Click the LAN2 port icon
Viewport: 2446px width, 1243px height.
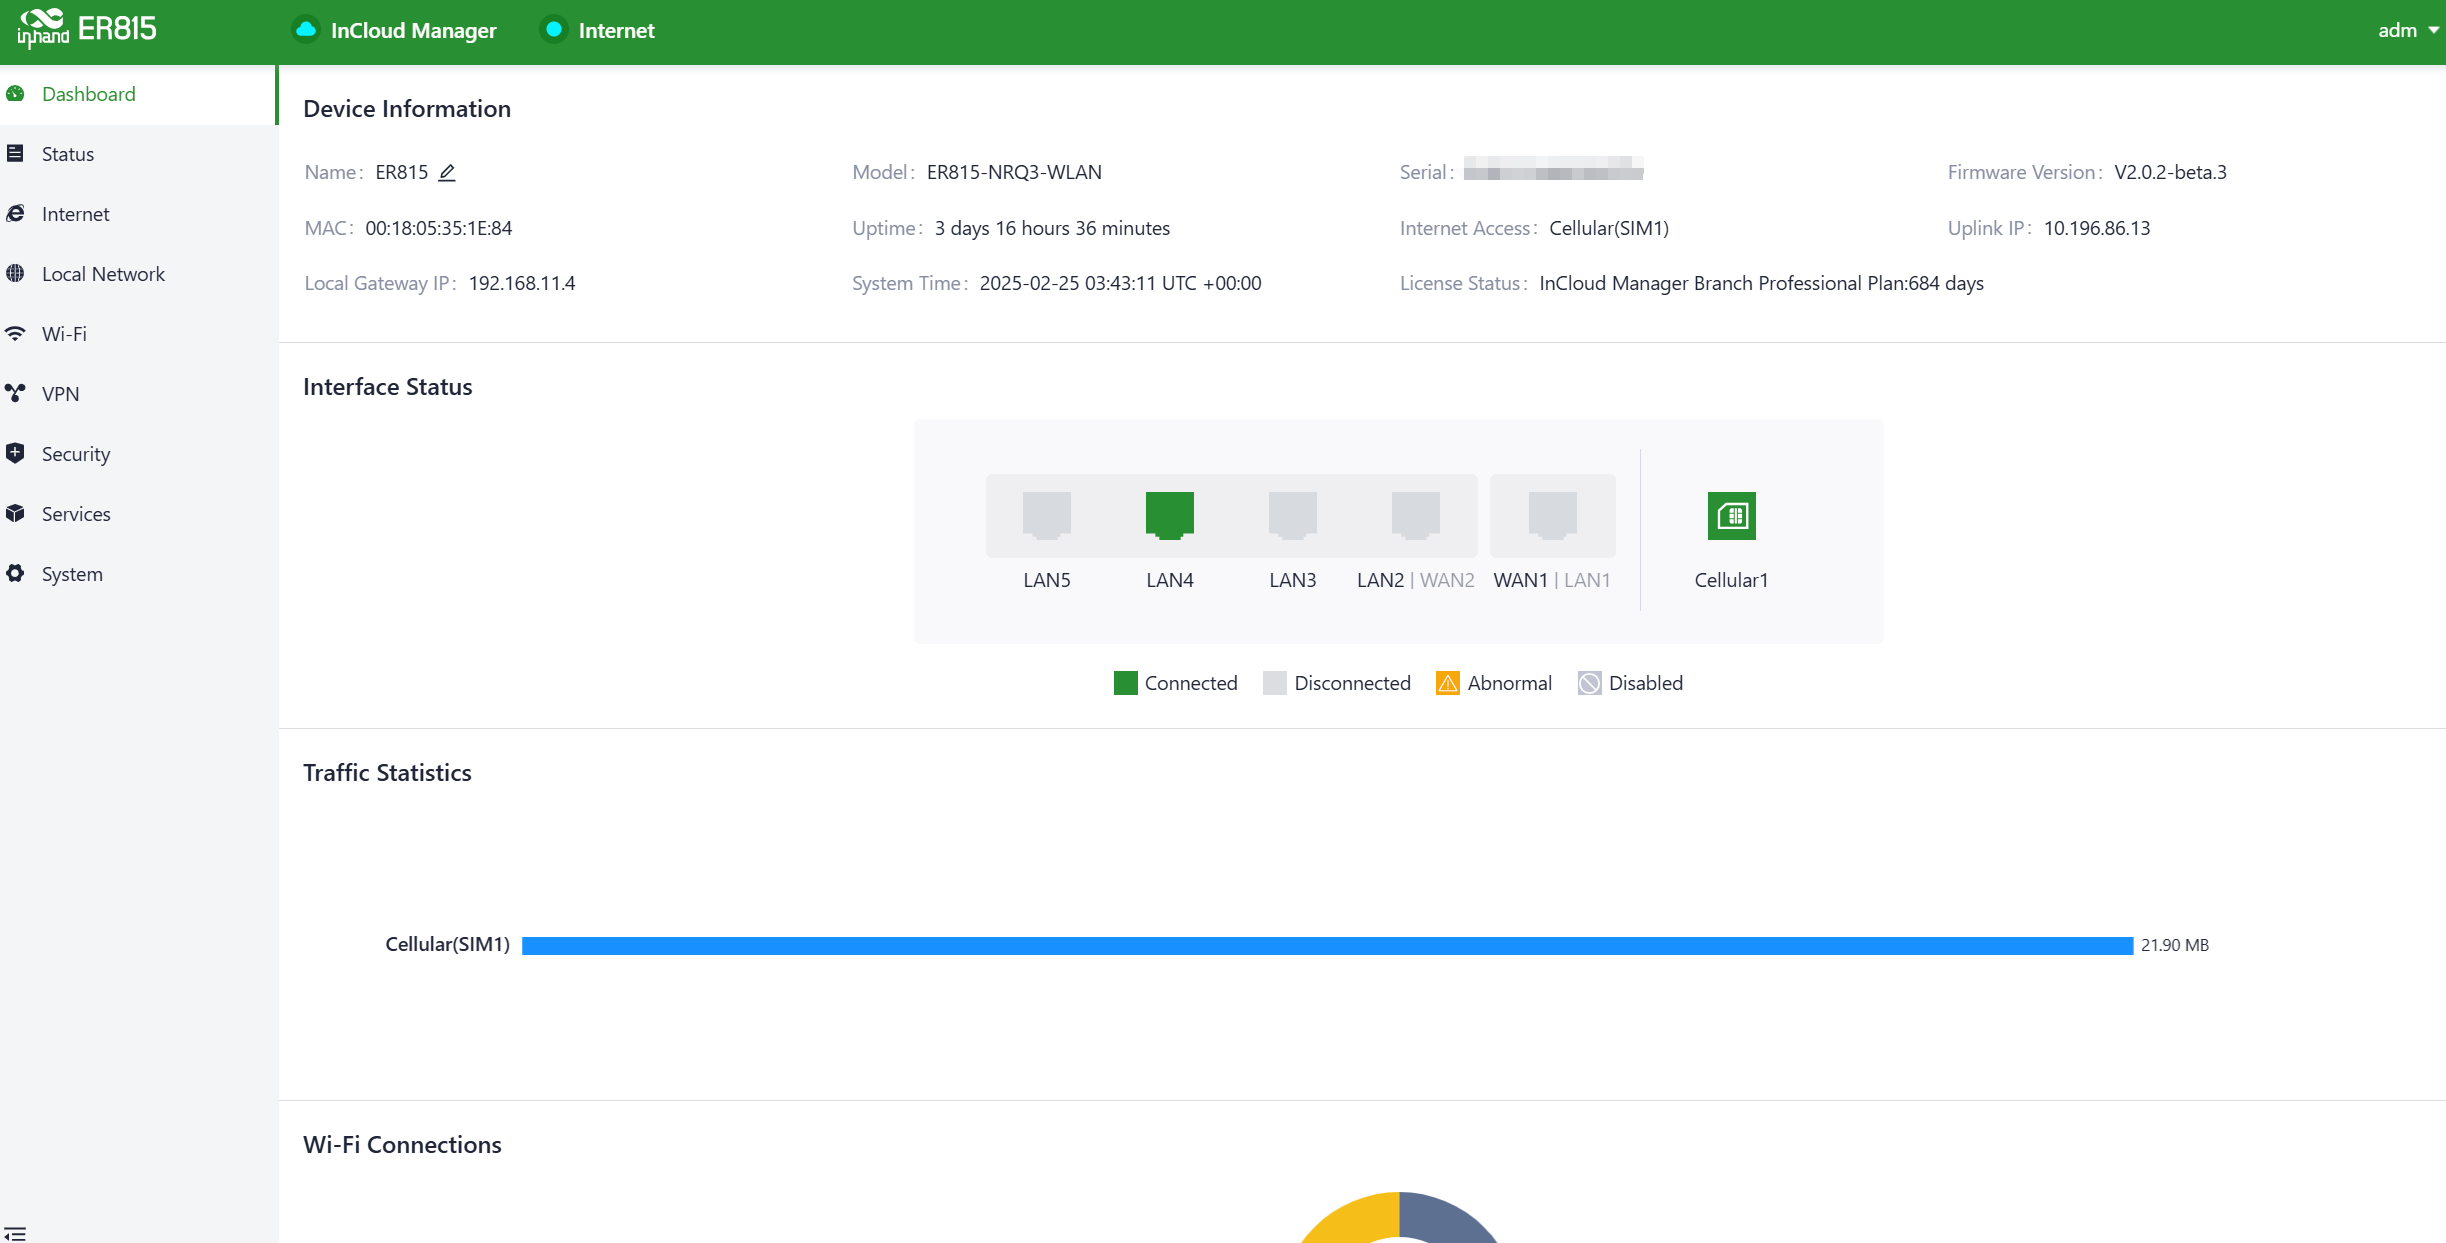pyautogui.click(x=1415, y=515)
